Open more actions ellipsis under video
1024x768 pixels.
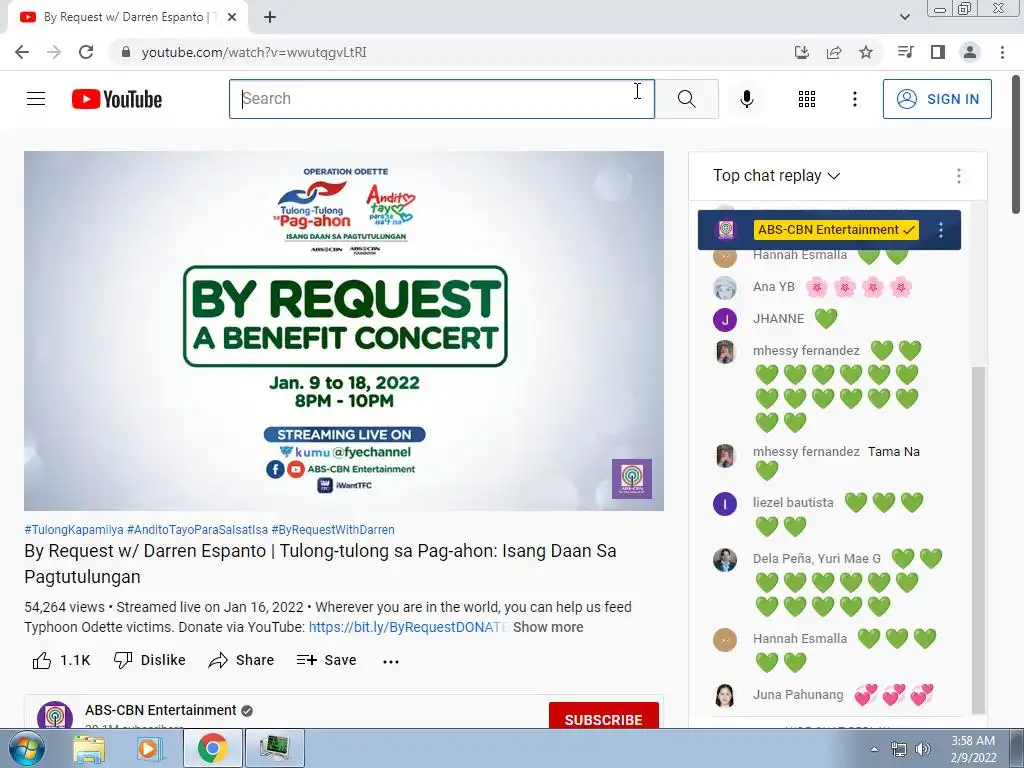point(391,662)
